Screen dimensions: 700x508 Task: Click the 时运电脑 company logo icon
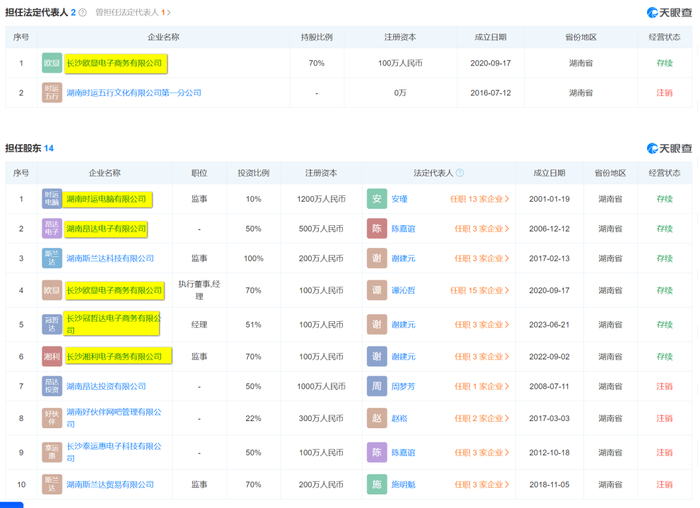(52, 199)
